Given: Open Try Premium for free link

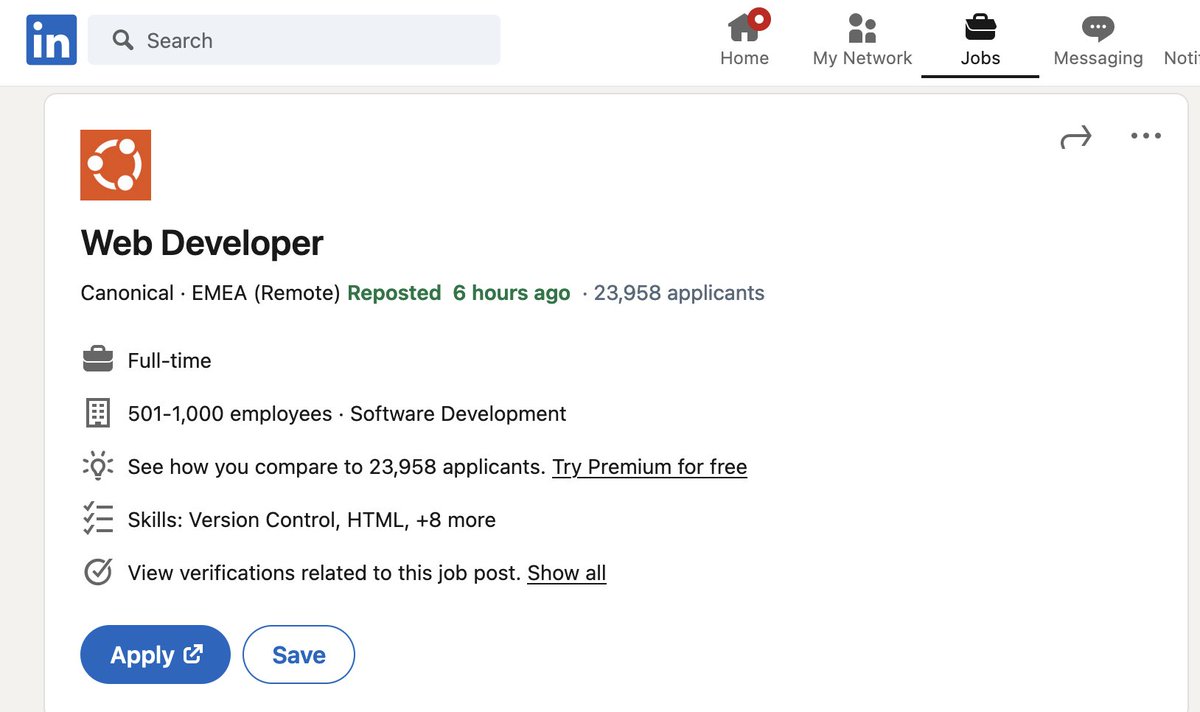Looking at the screenshot, I should pyautogui.click(x=650, y=467).
